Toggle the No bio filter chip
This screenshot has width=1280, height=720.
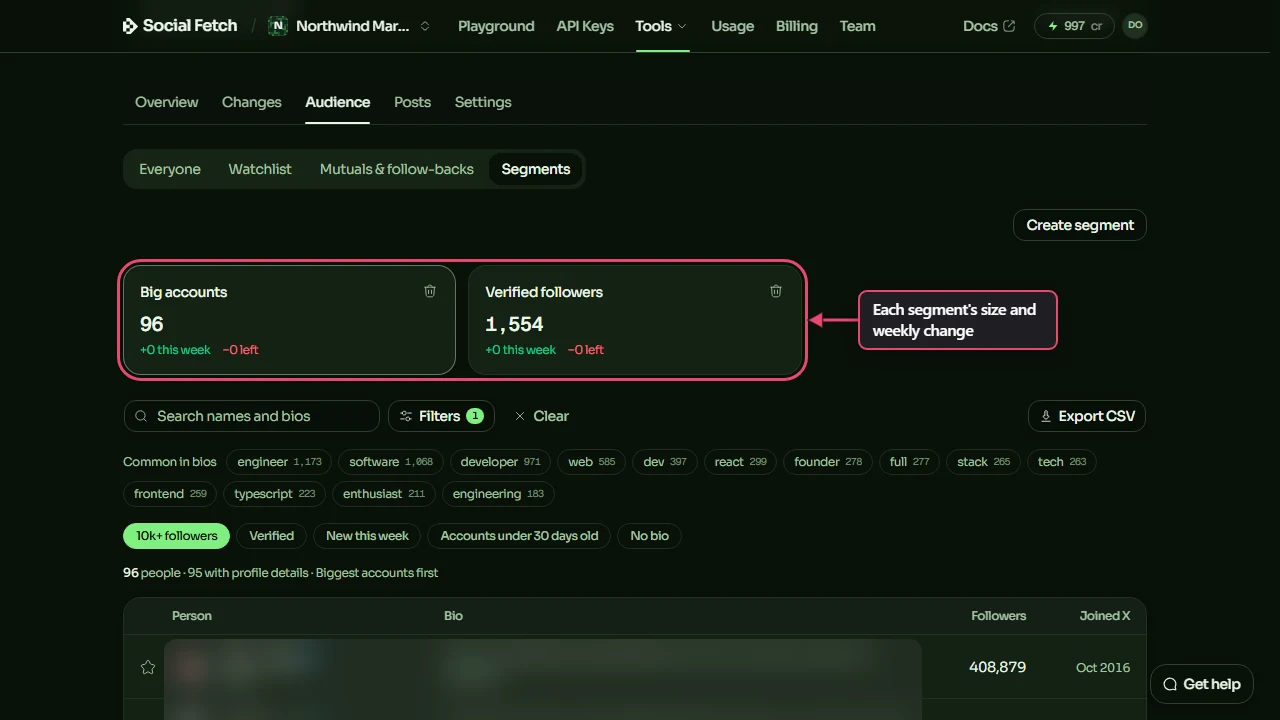[650, 536]
